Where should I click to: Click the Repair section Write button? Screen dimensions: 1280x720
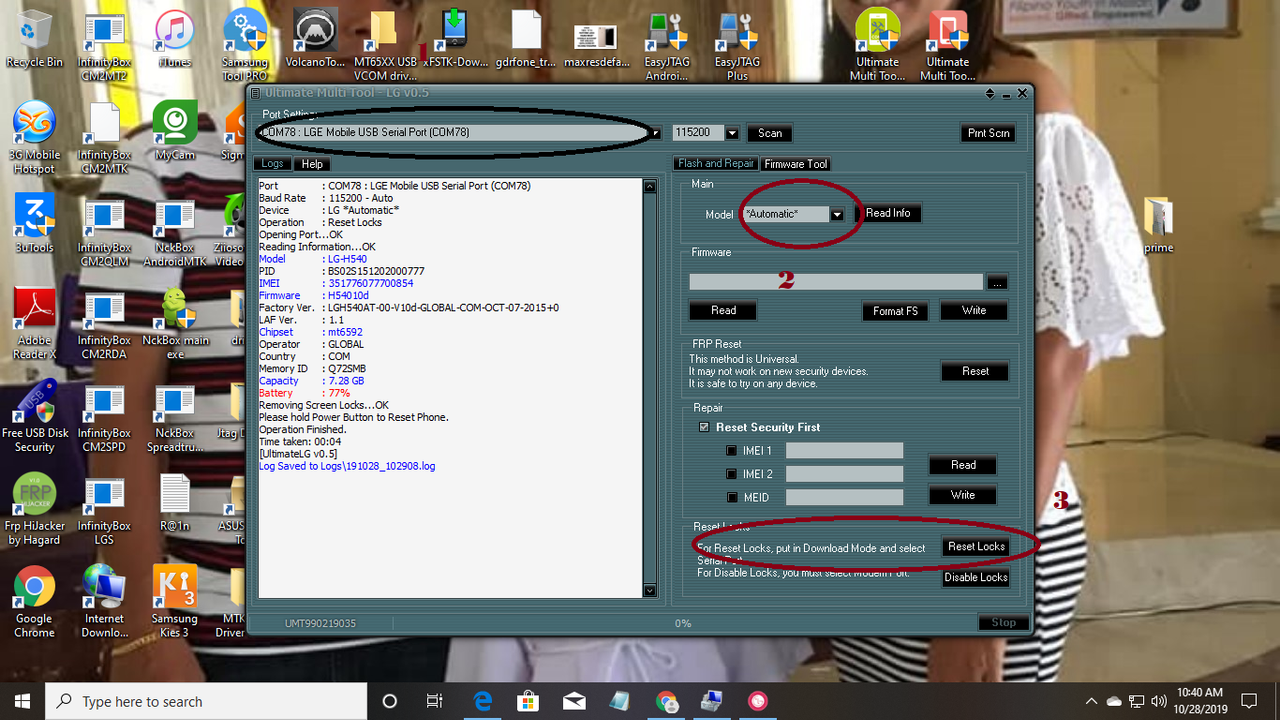coord(963,495)
